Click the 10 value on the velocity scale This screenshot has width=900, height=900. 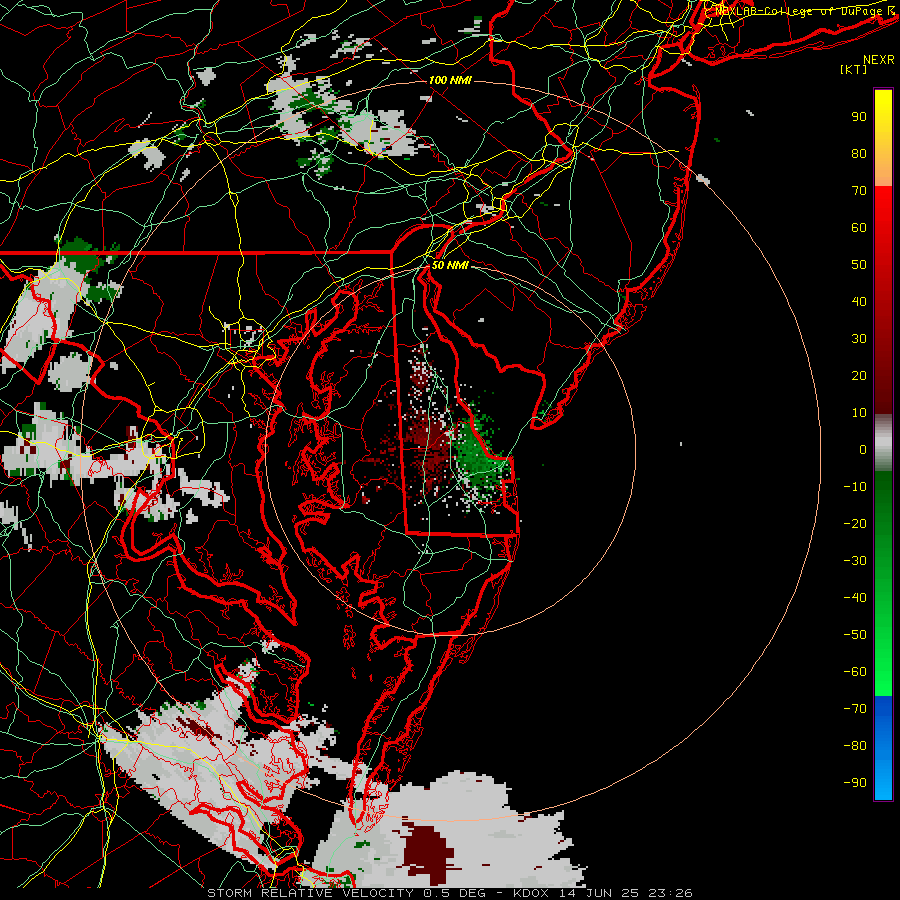tap(859, 413)
